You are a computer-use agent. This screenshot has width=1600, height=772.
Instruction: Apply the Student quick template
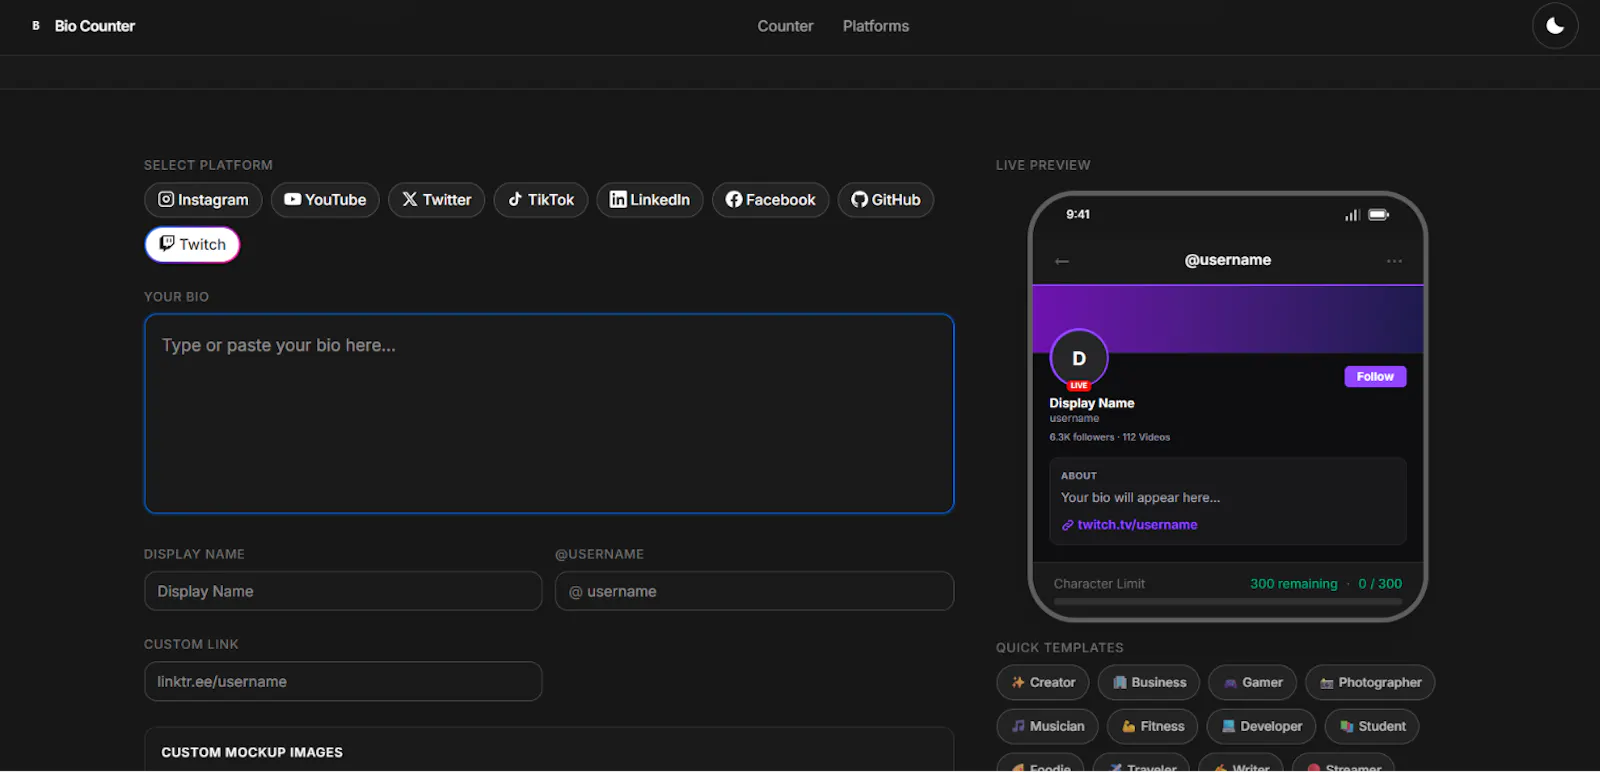coord(1372,727)
